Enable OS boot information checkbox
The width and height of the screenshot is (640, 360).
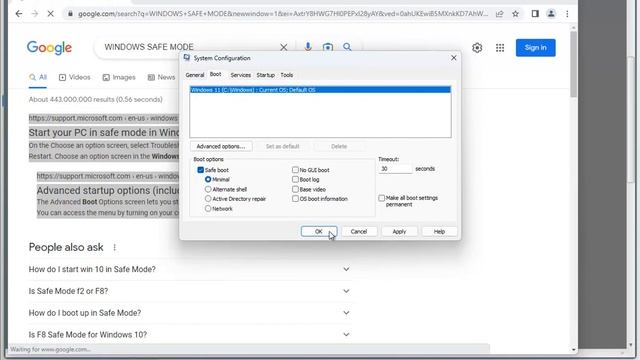[295, 199]
